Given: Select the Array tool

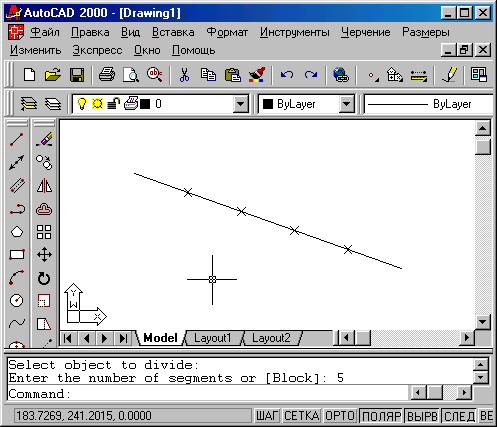Looking at the screenshot, I should [44, 232].
